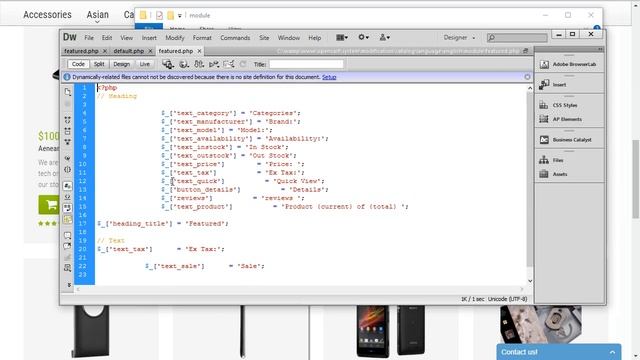Open the Edit menu
This screenshot has width=640, height=360.
coord(107,38)
